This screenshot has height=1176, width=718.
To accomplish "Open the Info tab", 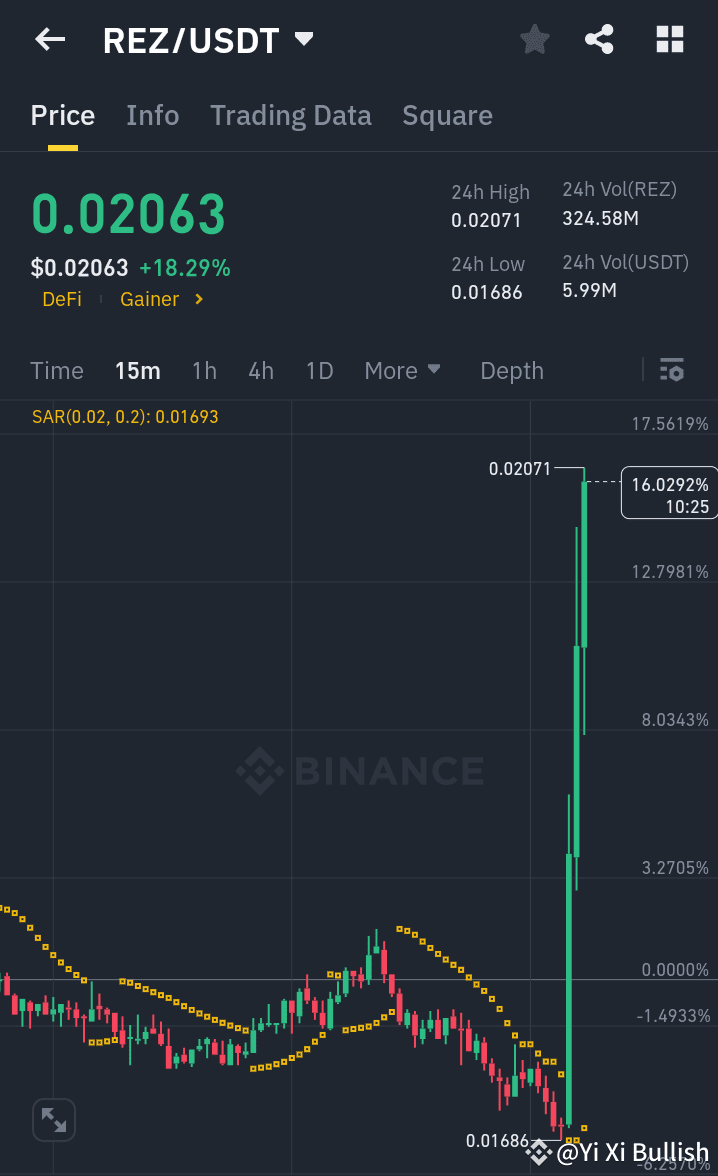I will point(152,115).
